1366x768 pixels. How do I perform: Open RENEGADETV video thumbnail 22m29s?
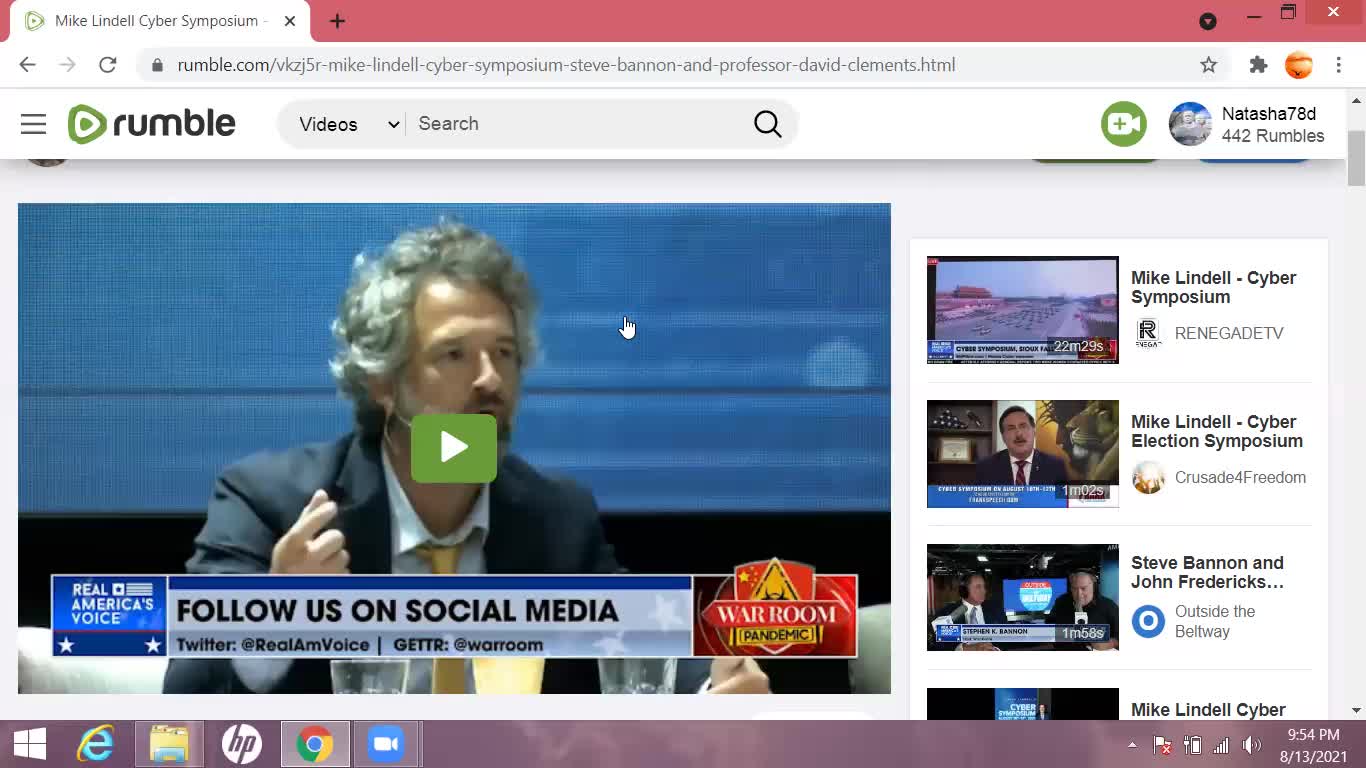(x=1022, y=309)
